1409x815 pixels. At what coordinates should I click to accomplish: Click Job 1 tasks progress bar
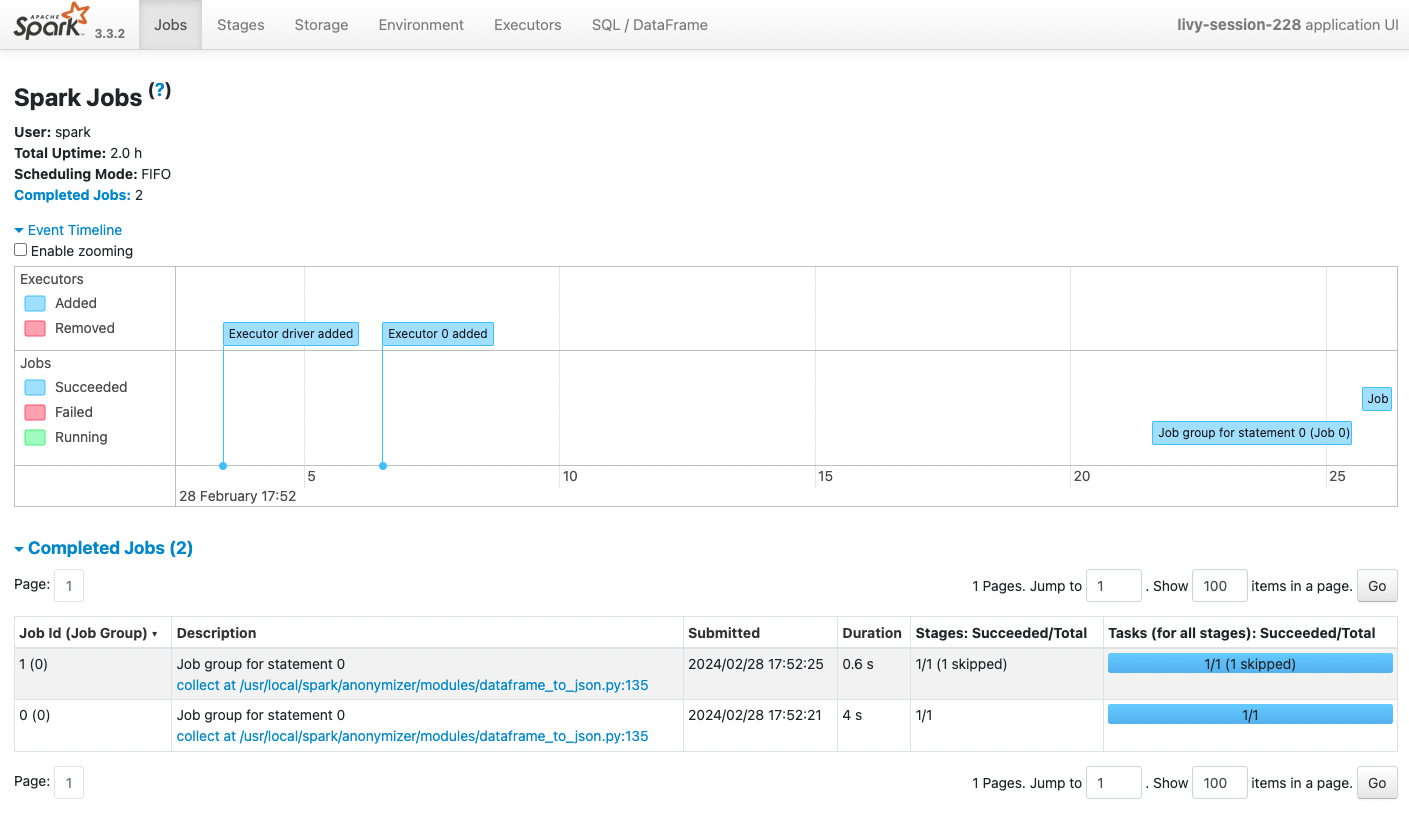point(1249,664)
